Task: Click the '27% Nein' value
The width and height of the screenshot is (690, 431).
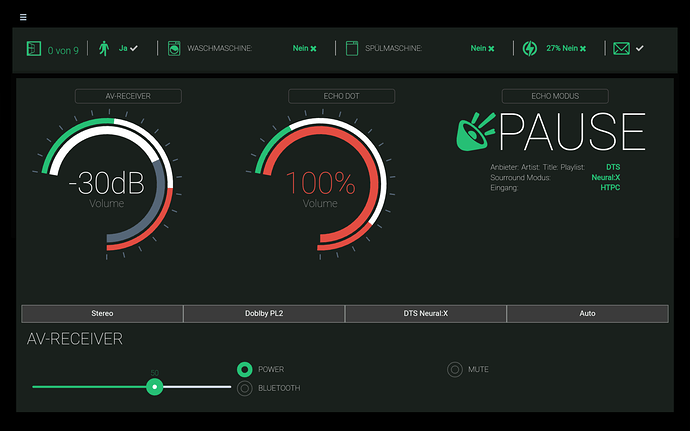Action: 562,48
